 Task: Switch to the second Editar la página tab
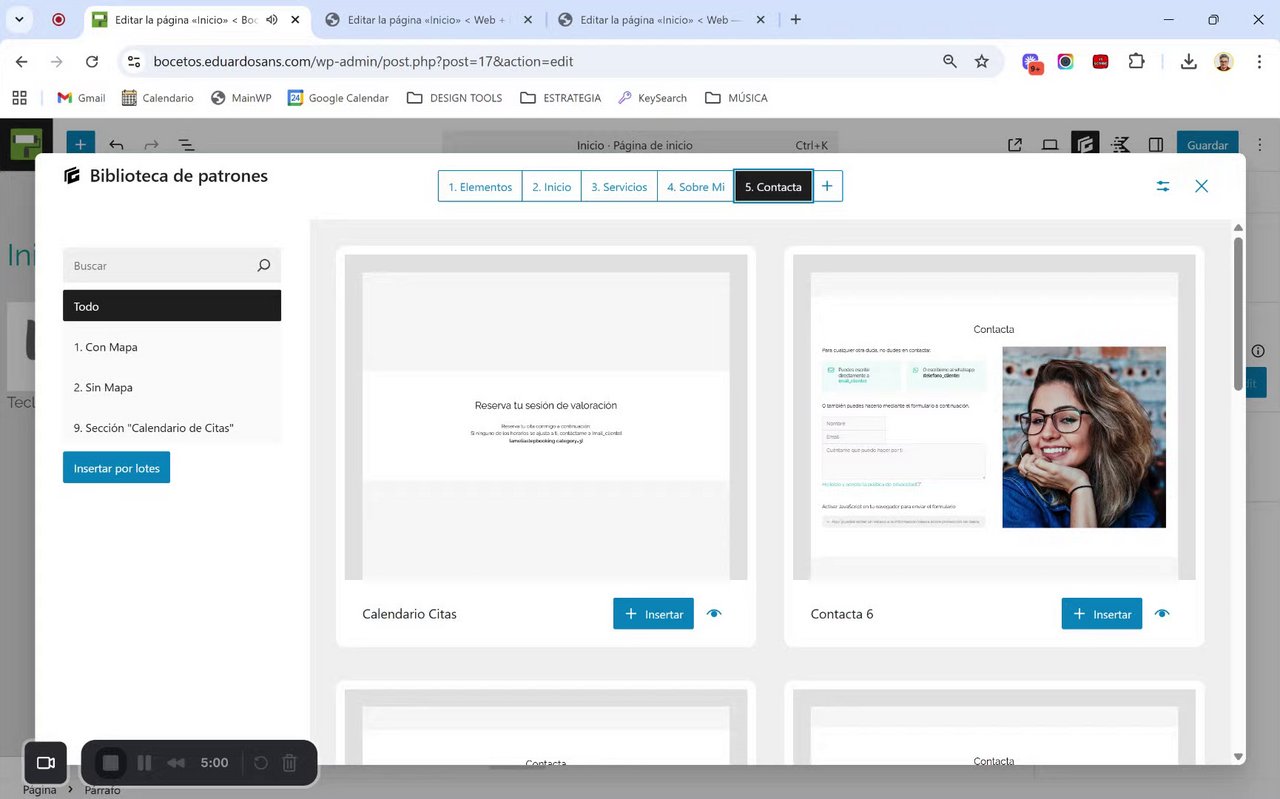[428, 19]
